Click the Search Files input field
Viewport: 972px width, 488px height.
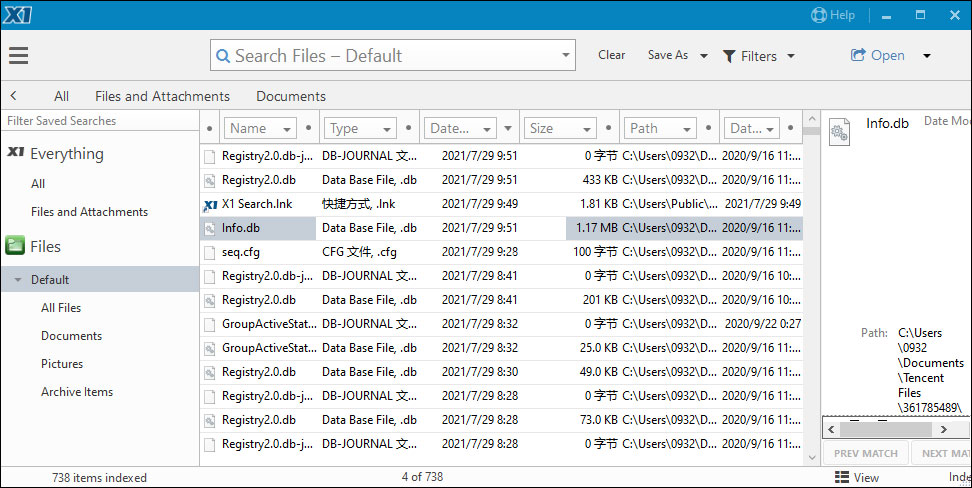tap(393, 55)
